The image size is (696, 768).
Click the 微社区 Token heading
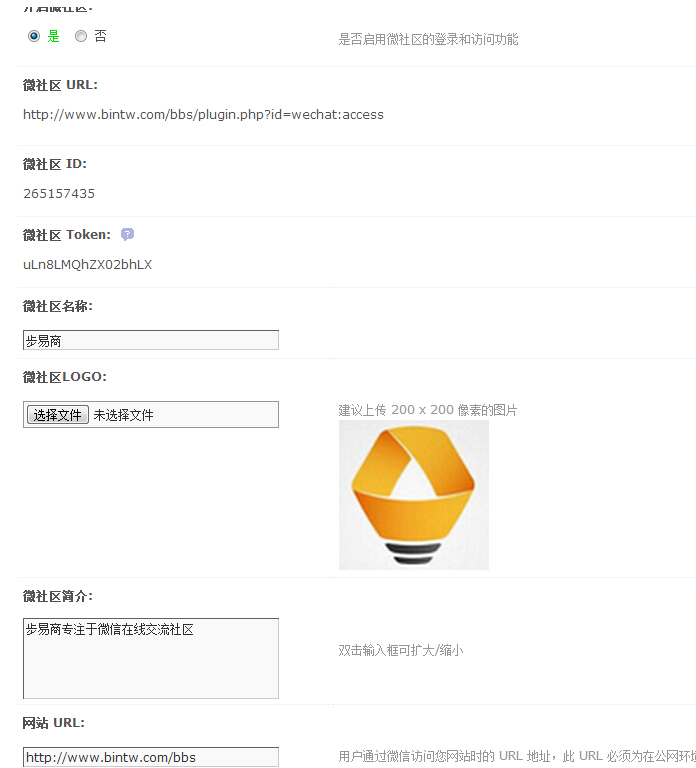[x=67, y=235]
